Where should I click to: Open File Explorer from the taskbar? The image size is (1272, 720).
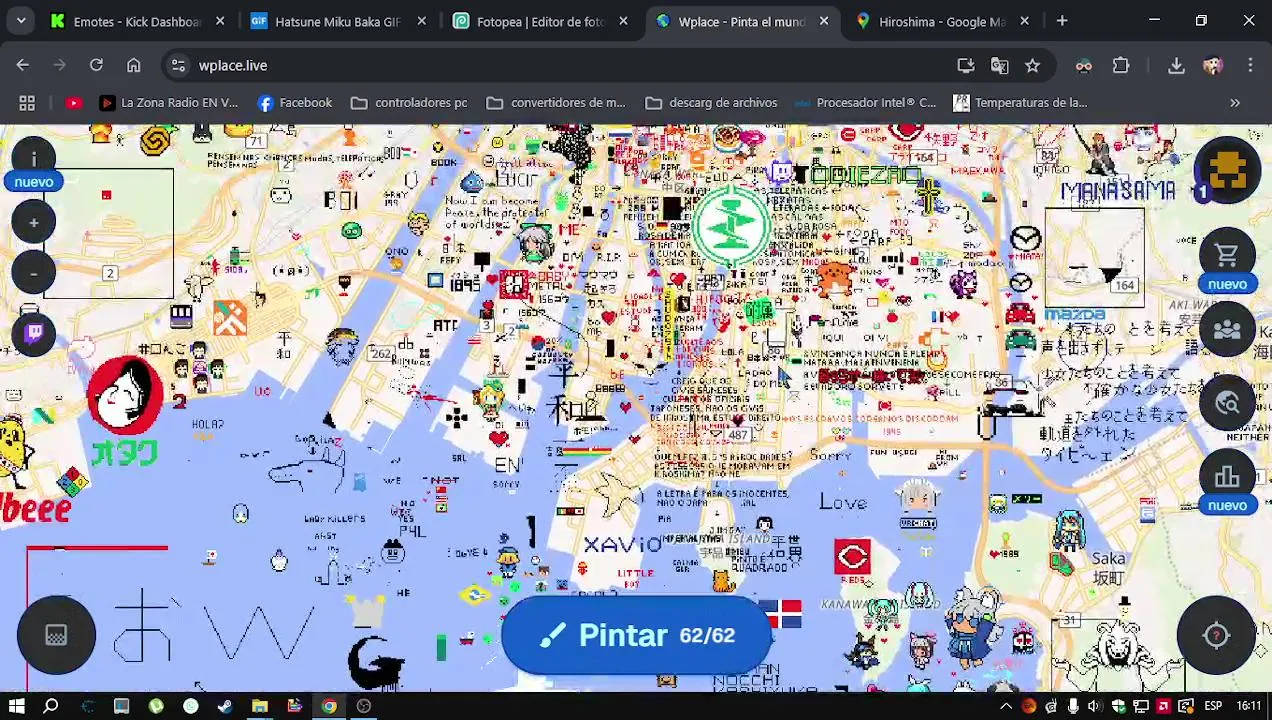[x=260, y=706]
